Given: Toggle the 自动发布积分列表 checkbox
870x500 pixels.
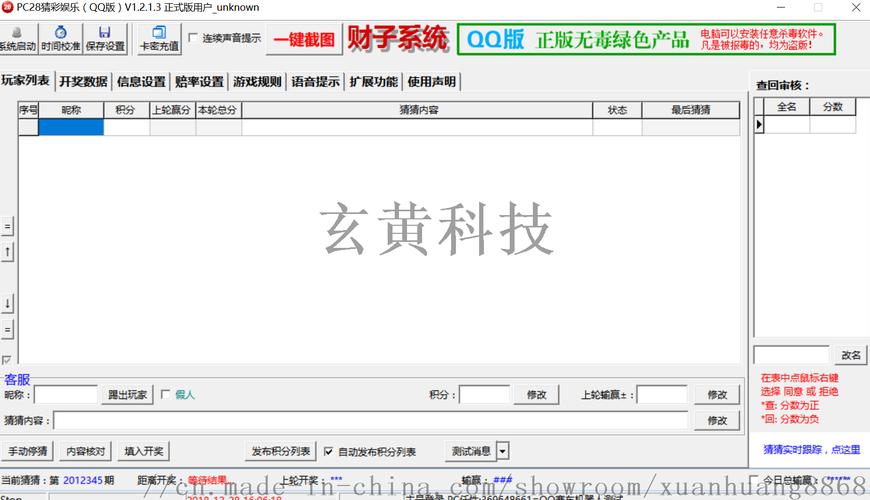Looking at the screenshot, I should point(328,452).
